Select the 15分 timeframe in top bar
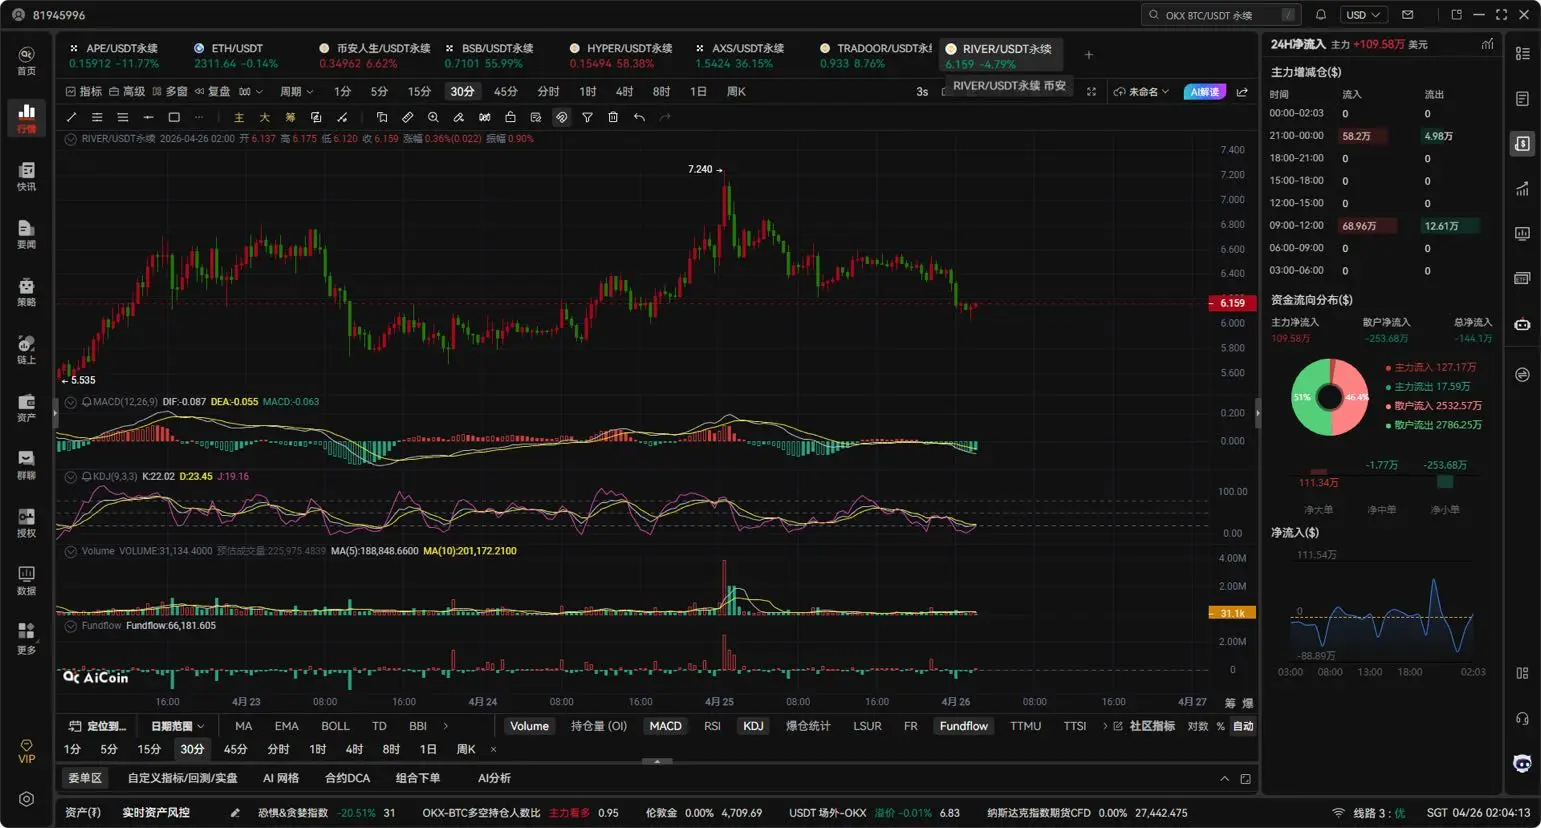The height and width of the screenshot is (828, 1541). pyautogui.click(x=419, y=92)
